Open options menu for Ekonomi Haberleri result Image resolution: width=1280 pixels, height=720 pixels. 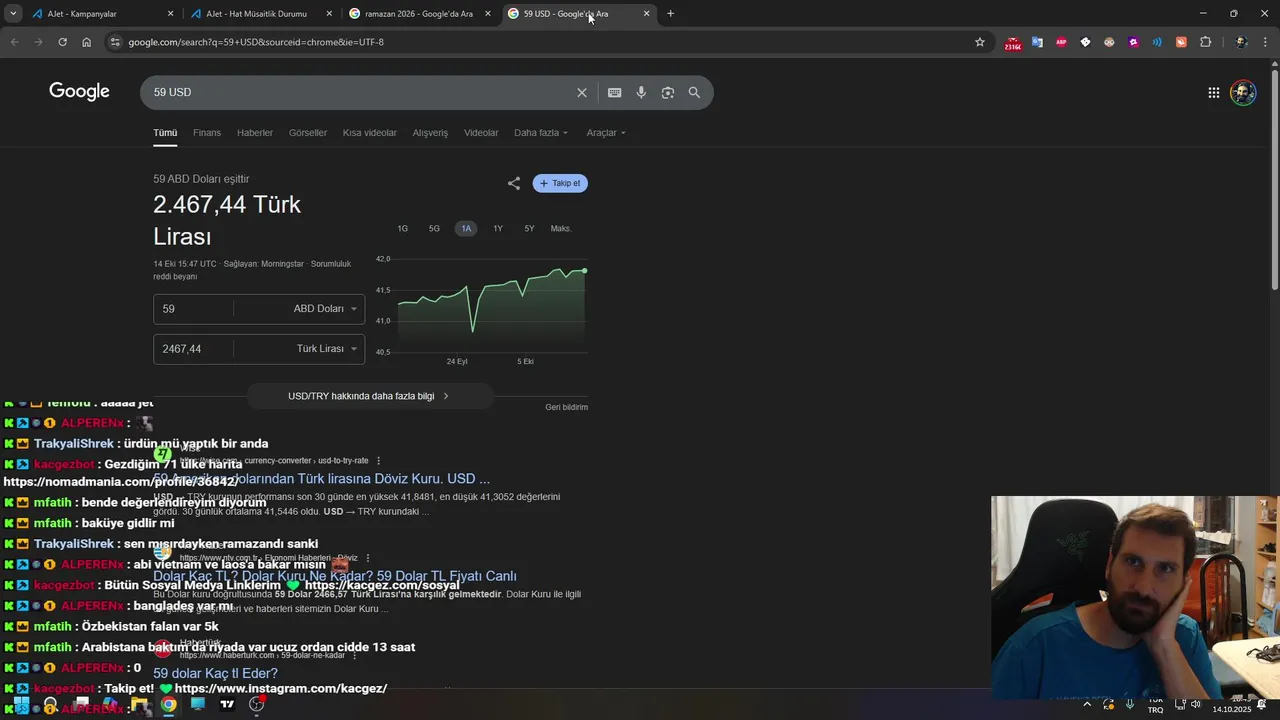click(x=368, y=558)
